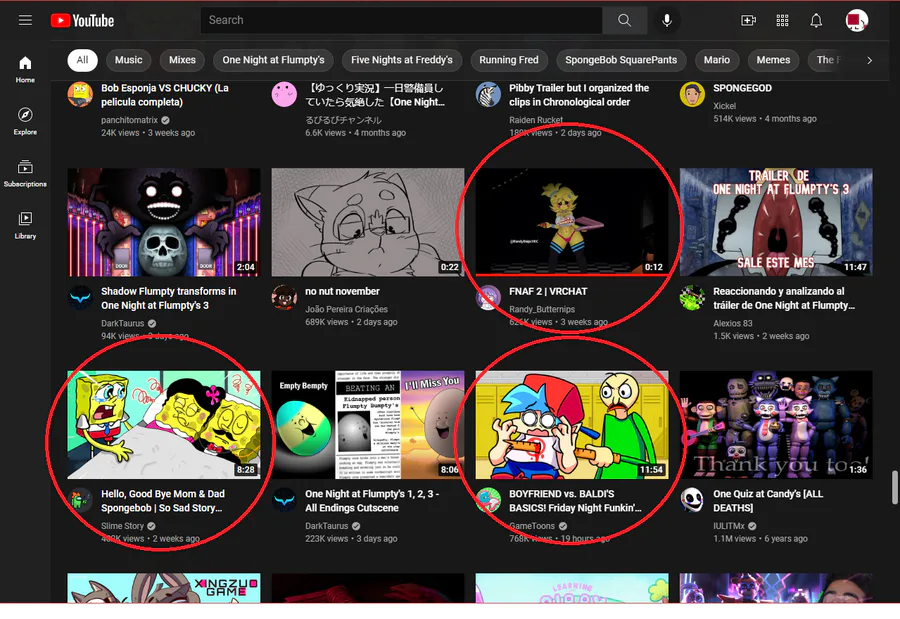Play Boyfriend vs Baldi thumbnail
900x619 pixels.
tap(572, 425)
